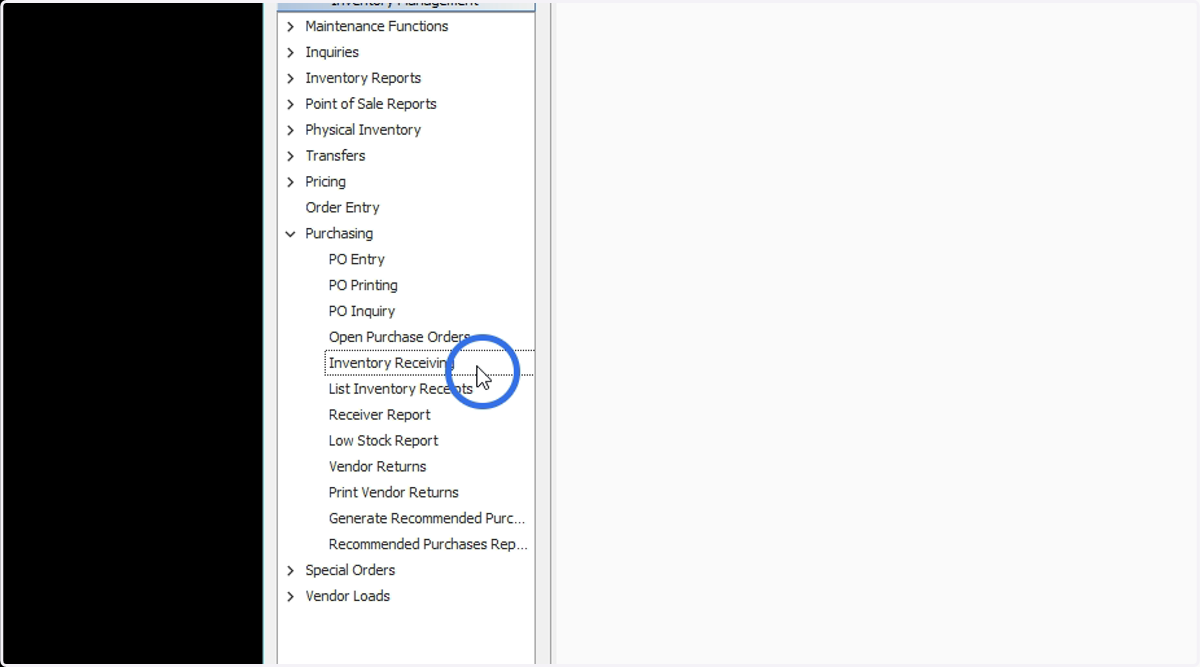Expand the Vendor Loads node
Image resolution: width=1200 pixels, height=667 pixels.
click(x=291, y=596)
